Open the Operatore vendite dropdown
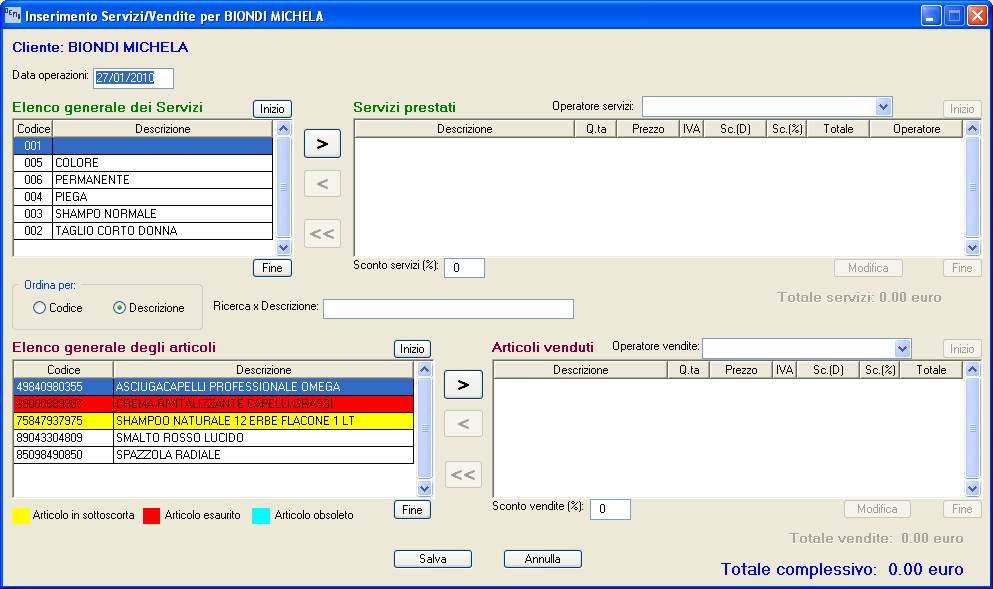Viewport: 993px width, 589px height. (902, 348)
